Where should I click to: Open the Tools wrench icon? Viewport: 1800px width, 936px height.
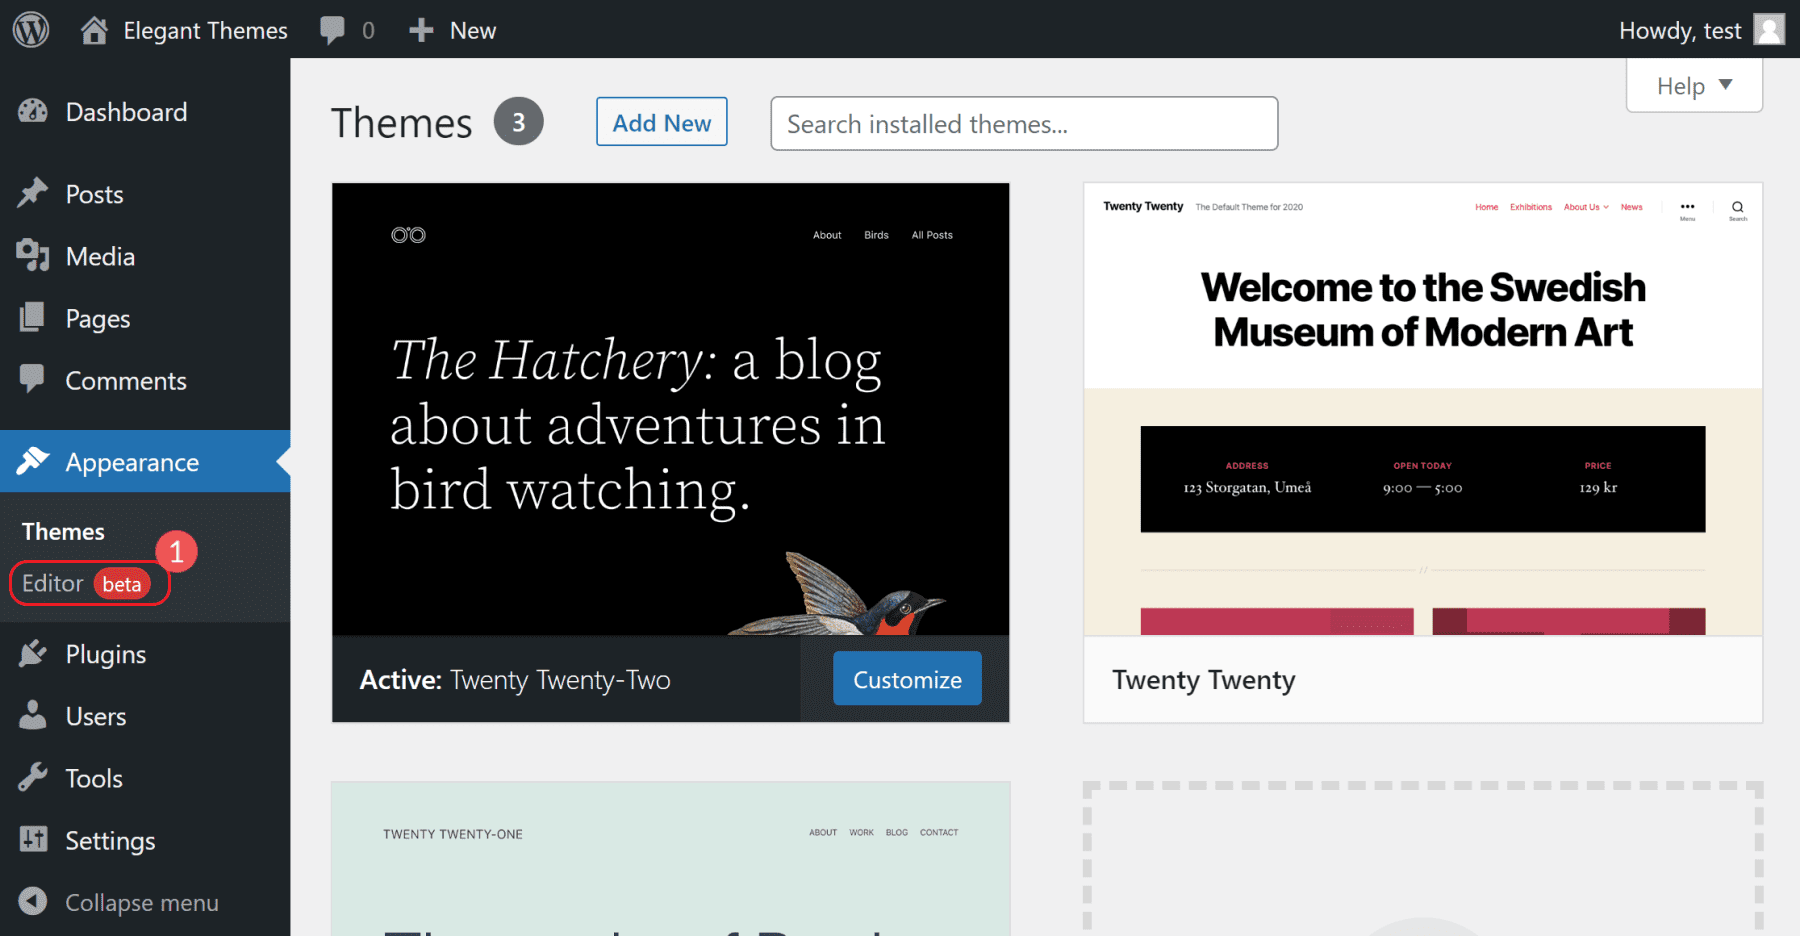tap(32, 777)
